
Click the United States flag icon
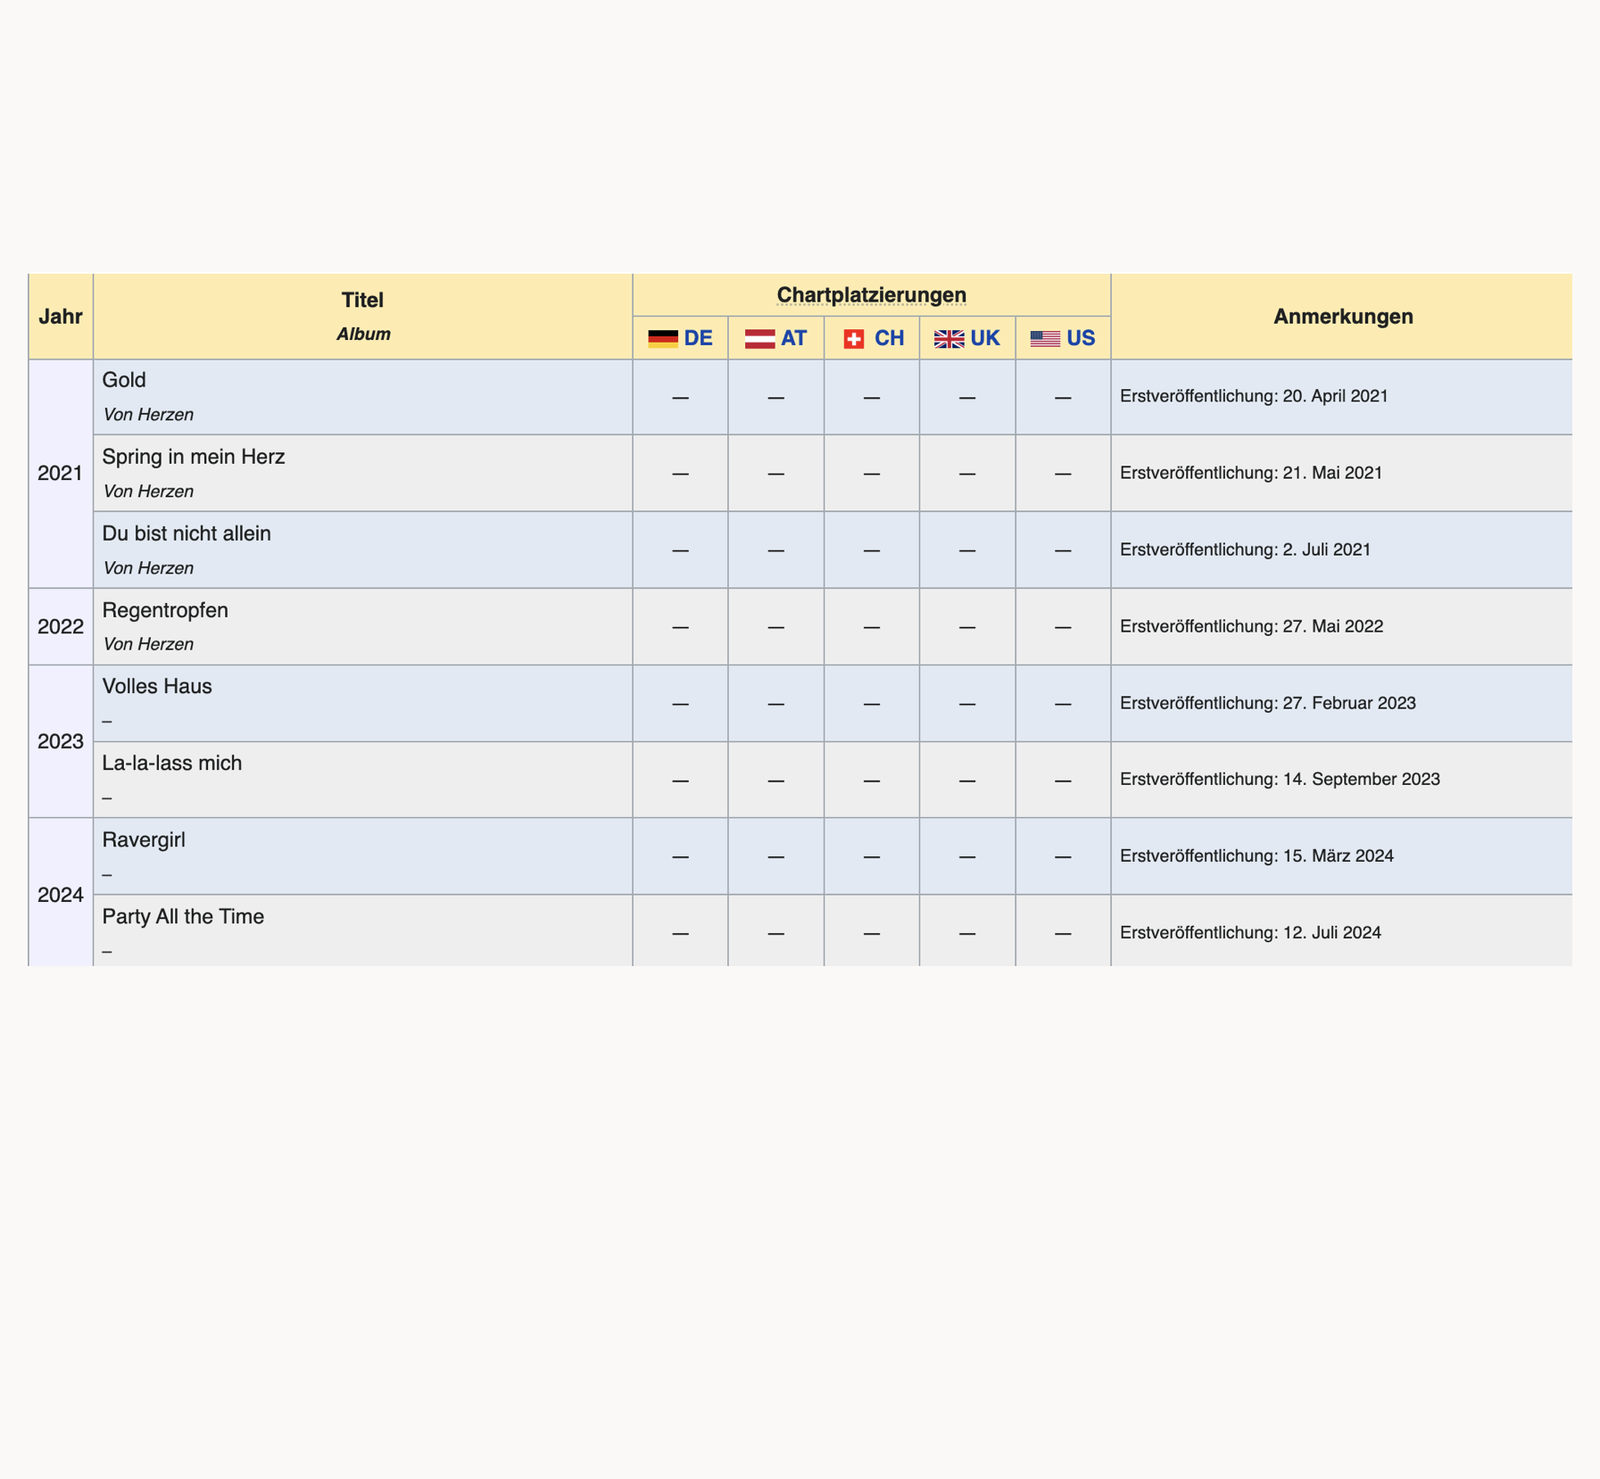click(1045, 339)
